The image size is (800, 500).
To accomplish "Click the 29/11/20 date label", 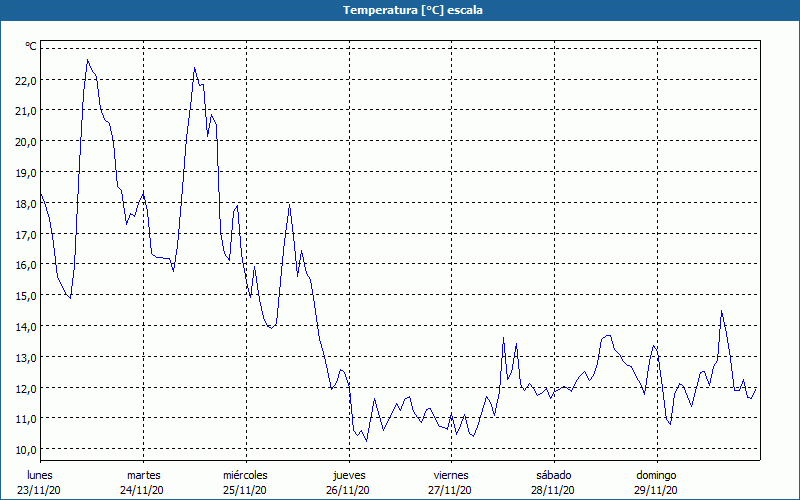I will [x=656, y=490].
